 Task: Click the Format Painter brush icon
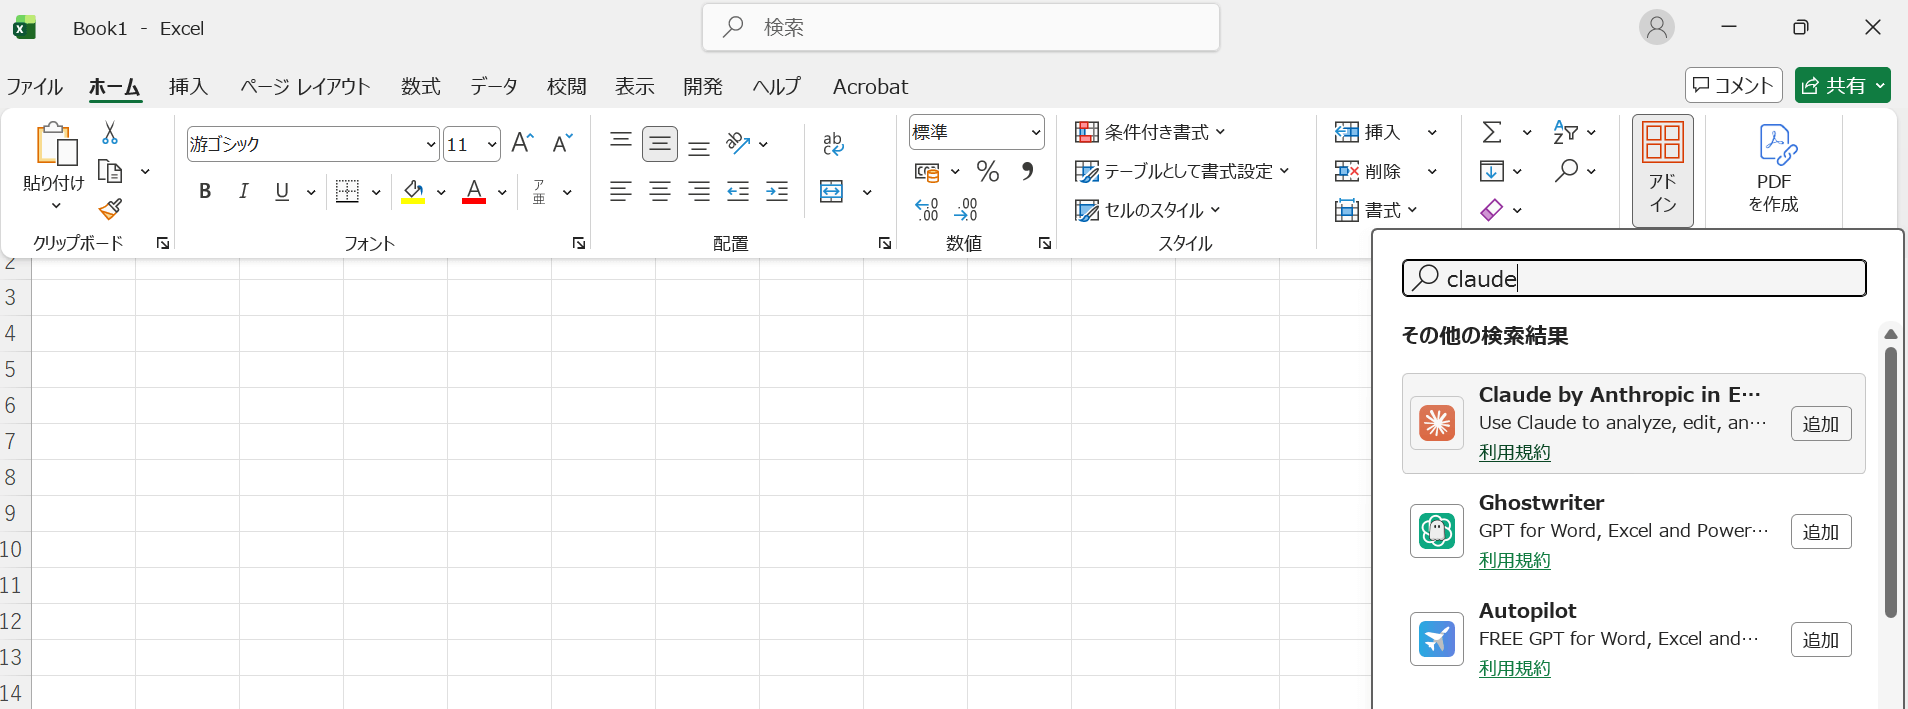click(110, 209)
